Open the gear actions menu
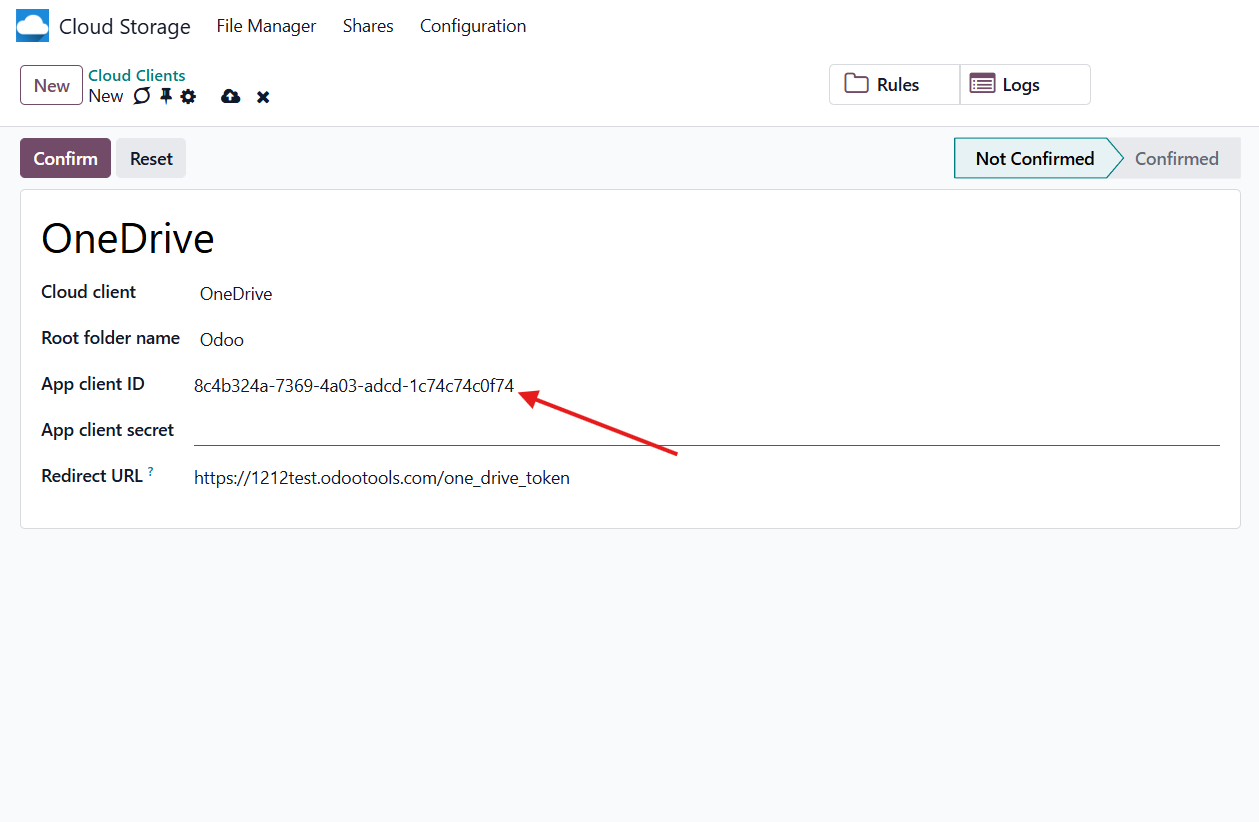This screenshot has width=1259, height=822. coord(188,97)
